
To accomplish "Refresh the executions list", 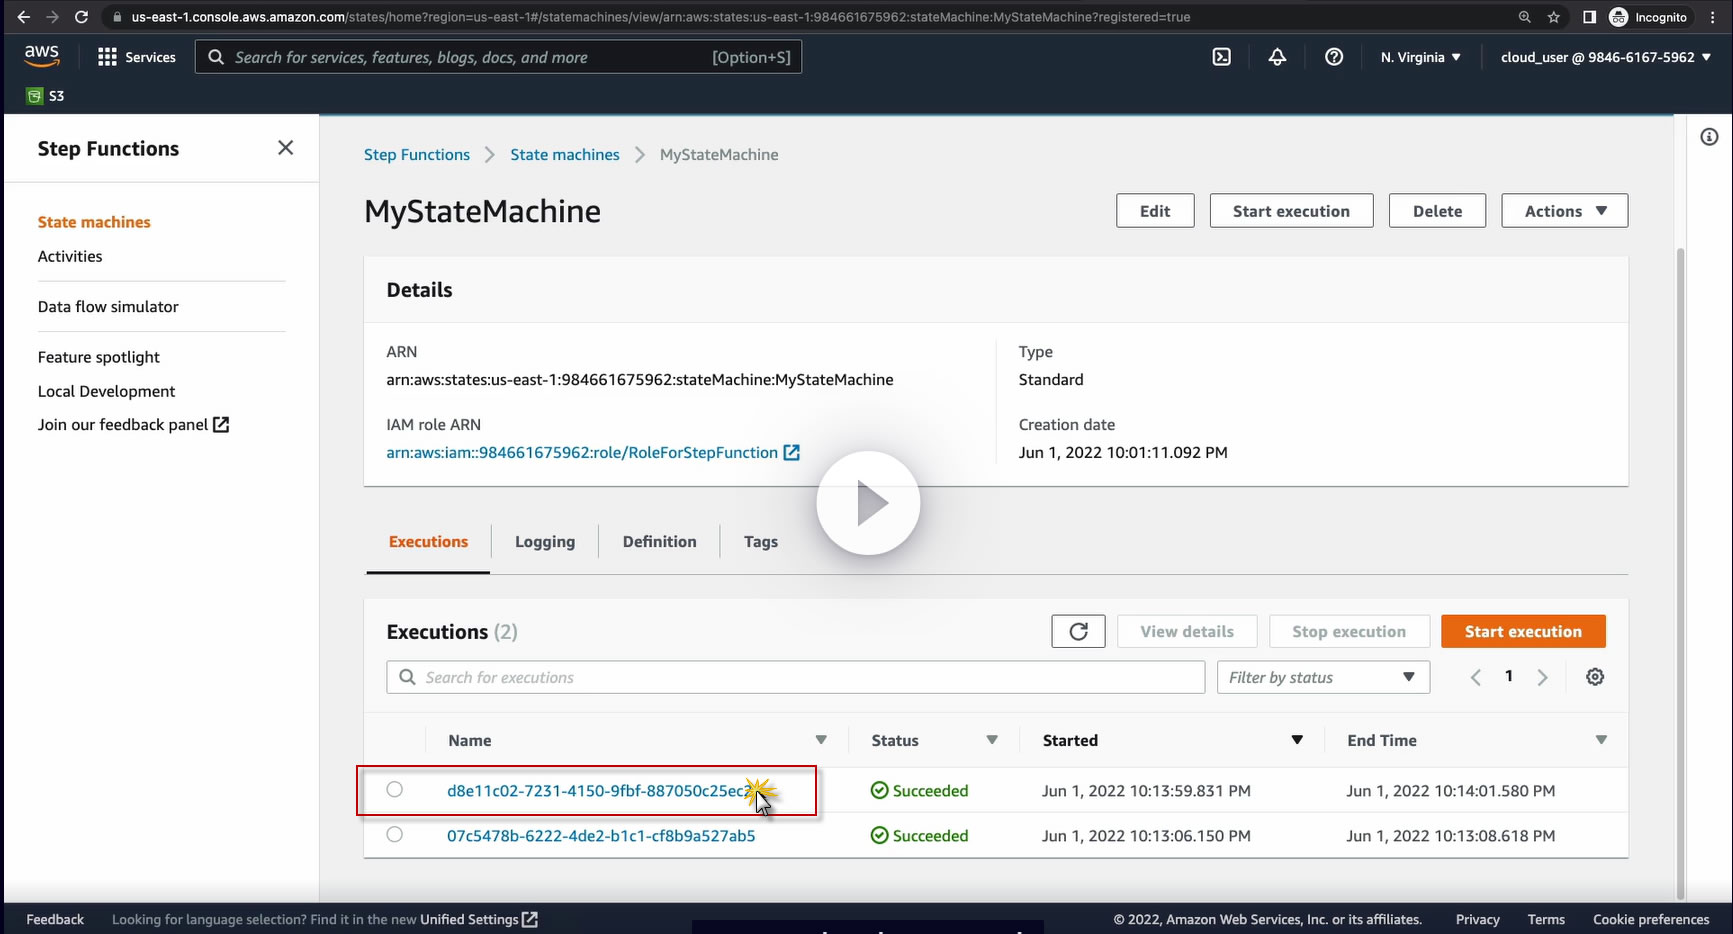I will pyautogui.click(x=1078, y=631).
